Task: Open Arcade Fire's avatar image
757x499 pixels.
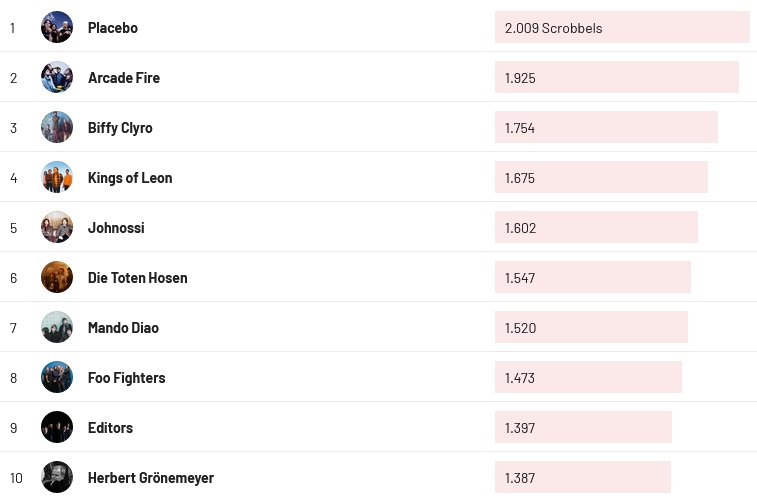Action: [57, 77]
